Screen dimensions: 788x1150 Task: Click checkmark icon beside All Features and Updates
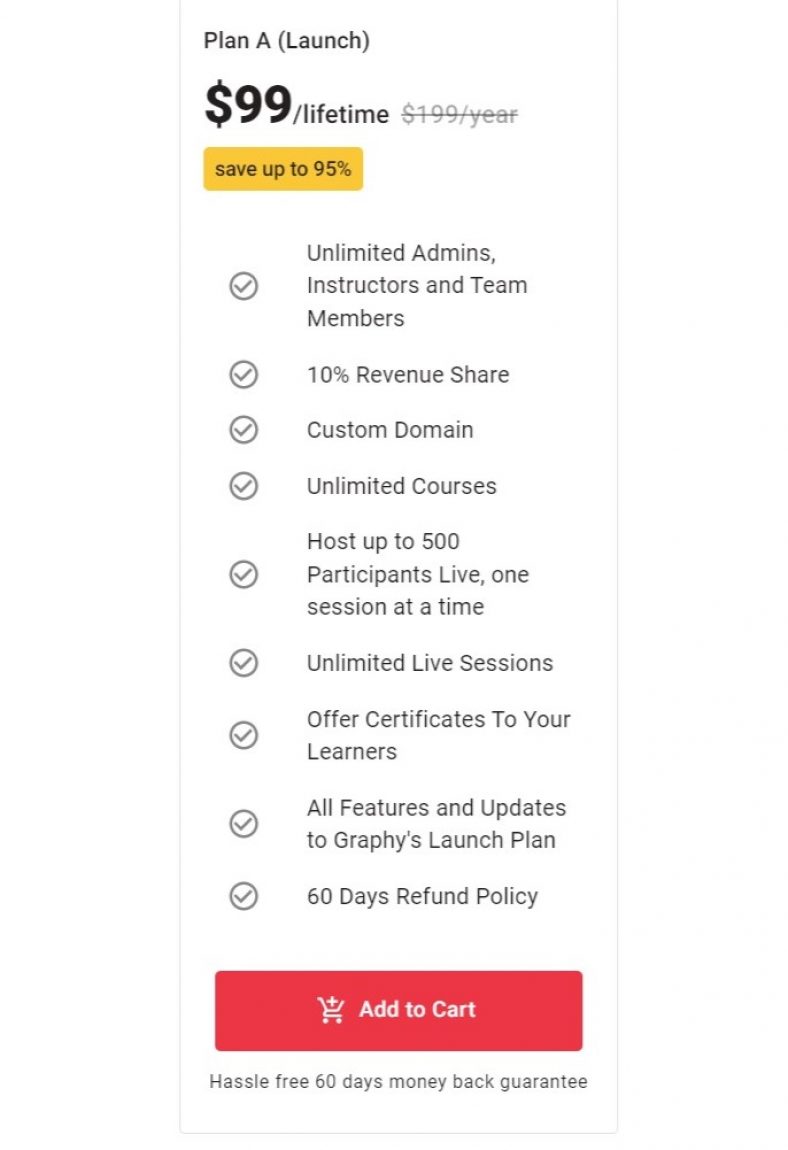click(244, 823)
